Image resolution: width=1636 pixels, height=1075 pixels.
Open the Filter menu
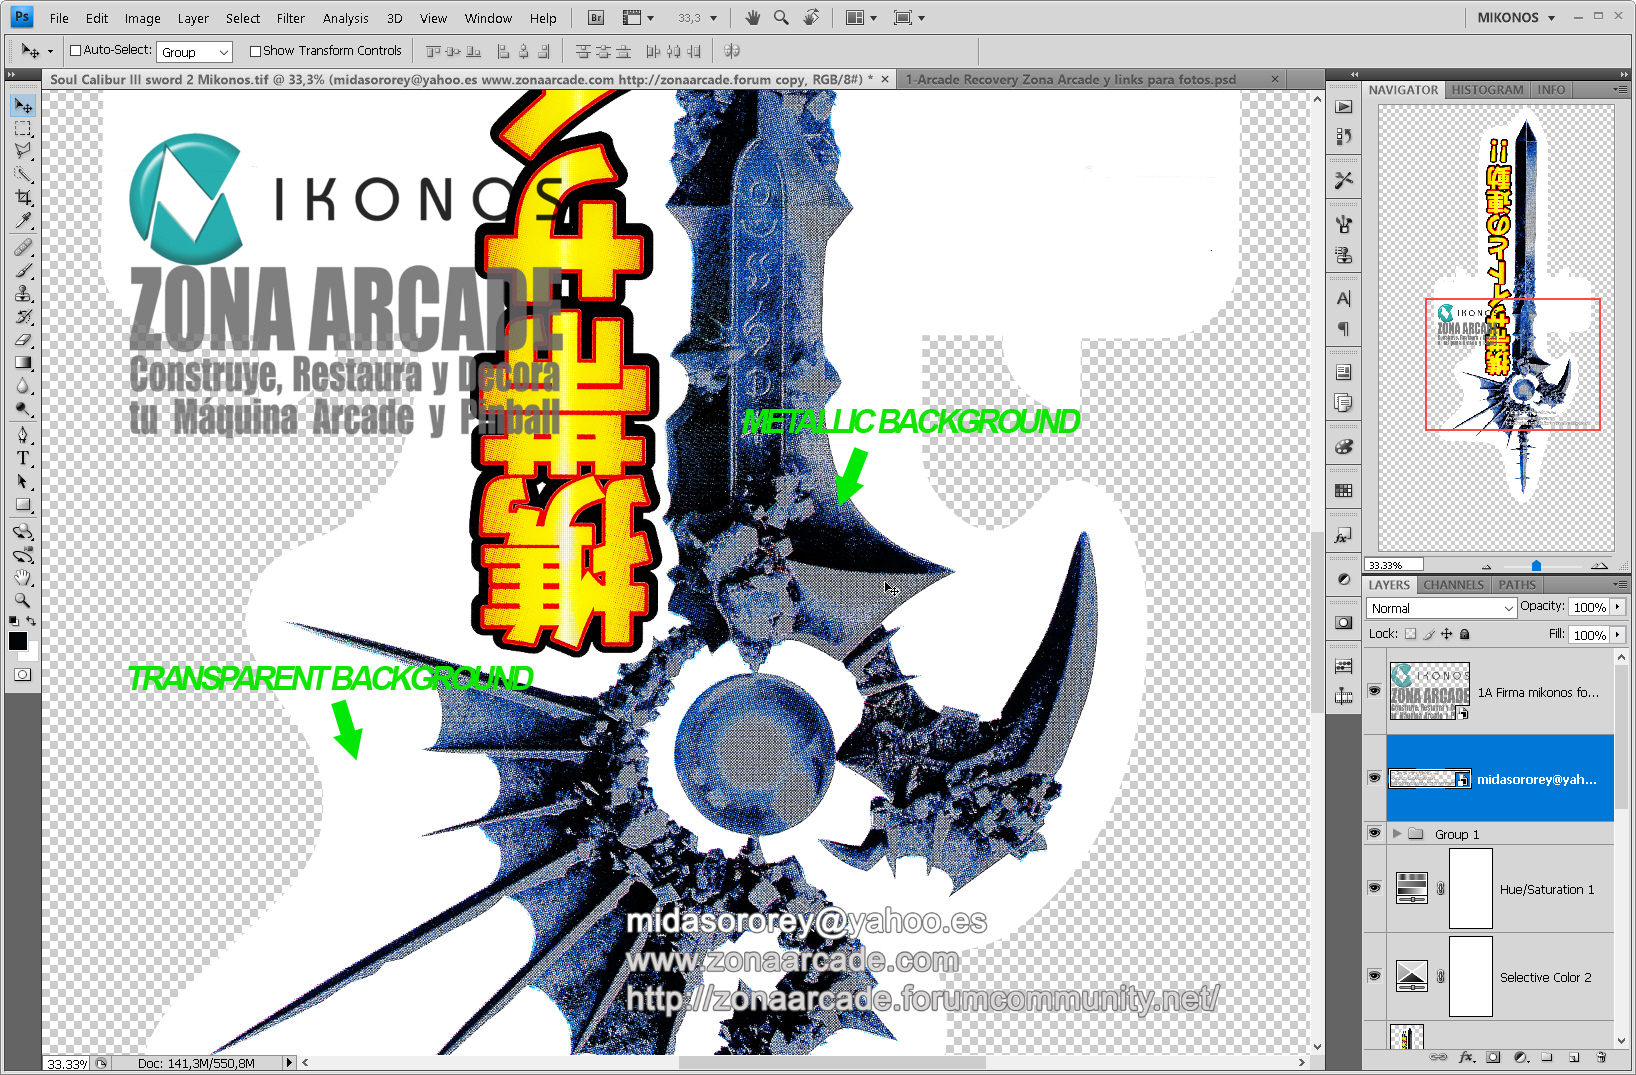click(290, 17)
